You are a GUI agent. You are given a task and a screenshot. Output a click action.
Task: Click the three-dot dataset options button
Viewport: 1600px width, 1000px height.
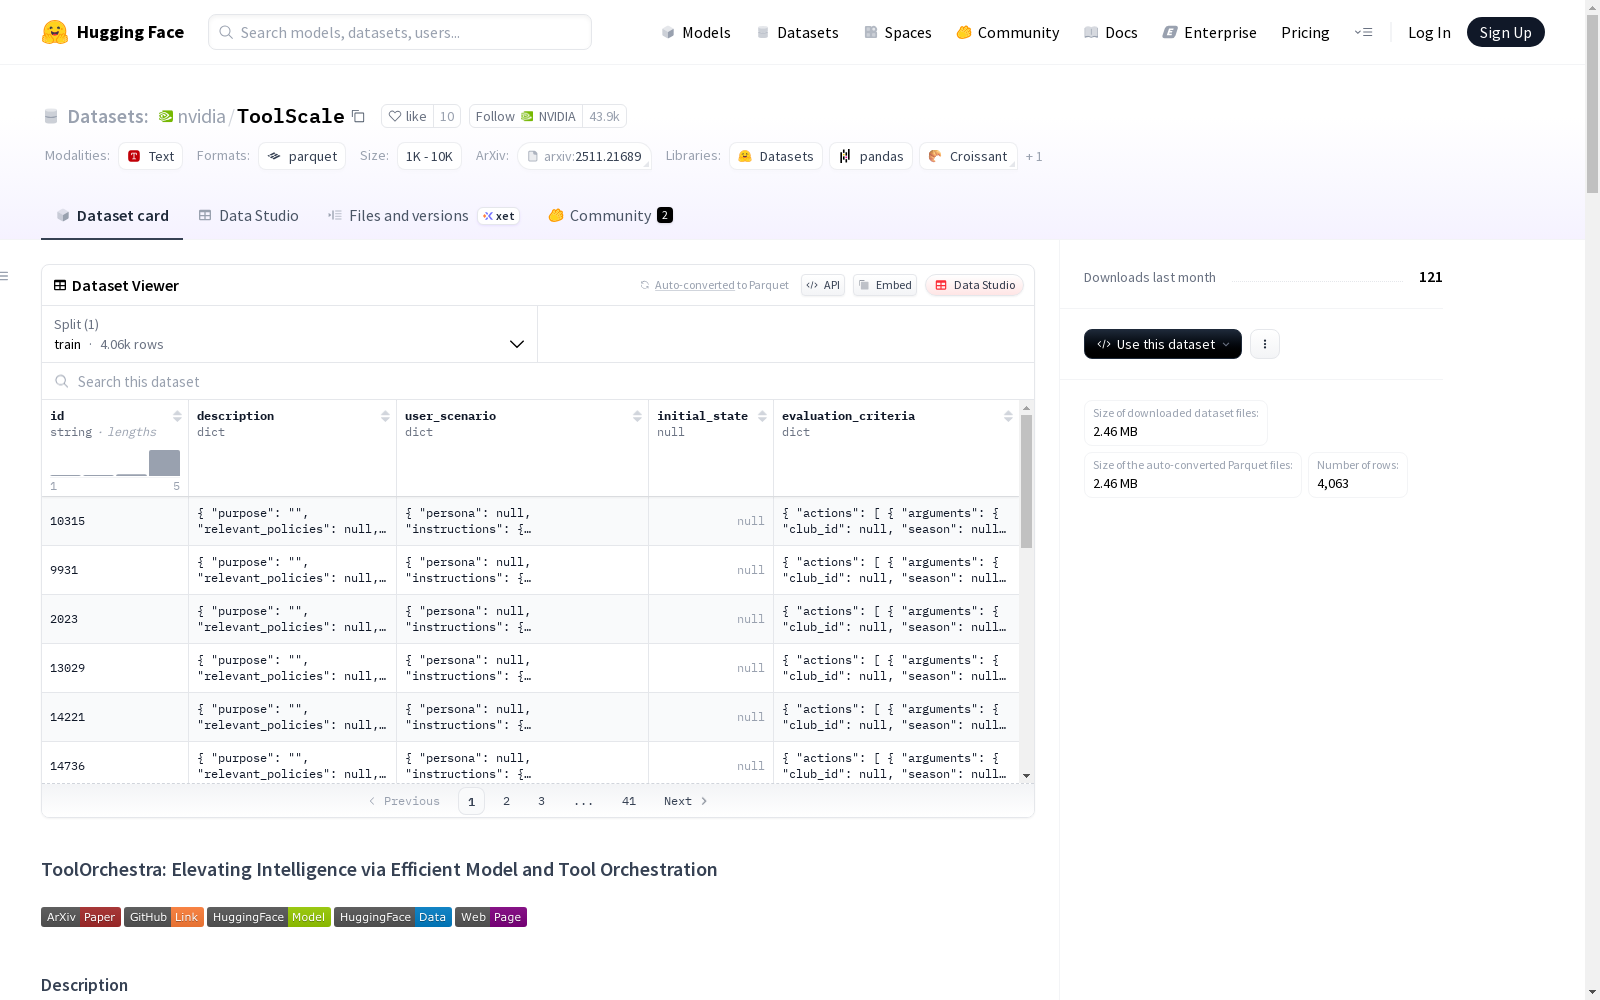pyautogui.click(x=1265, y=344)
